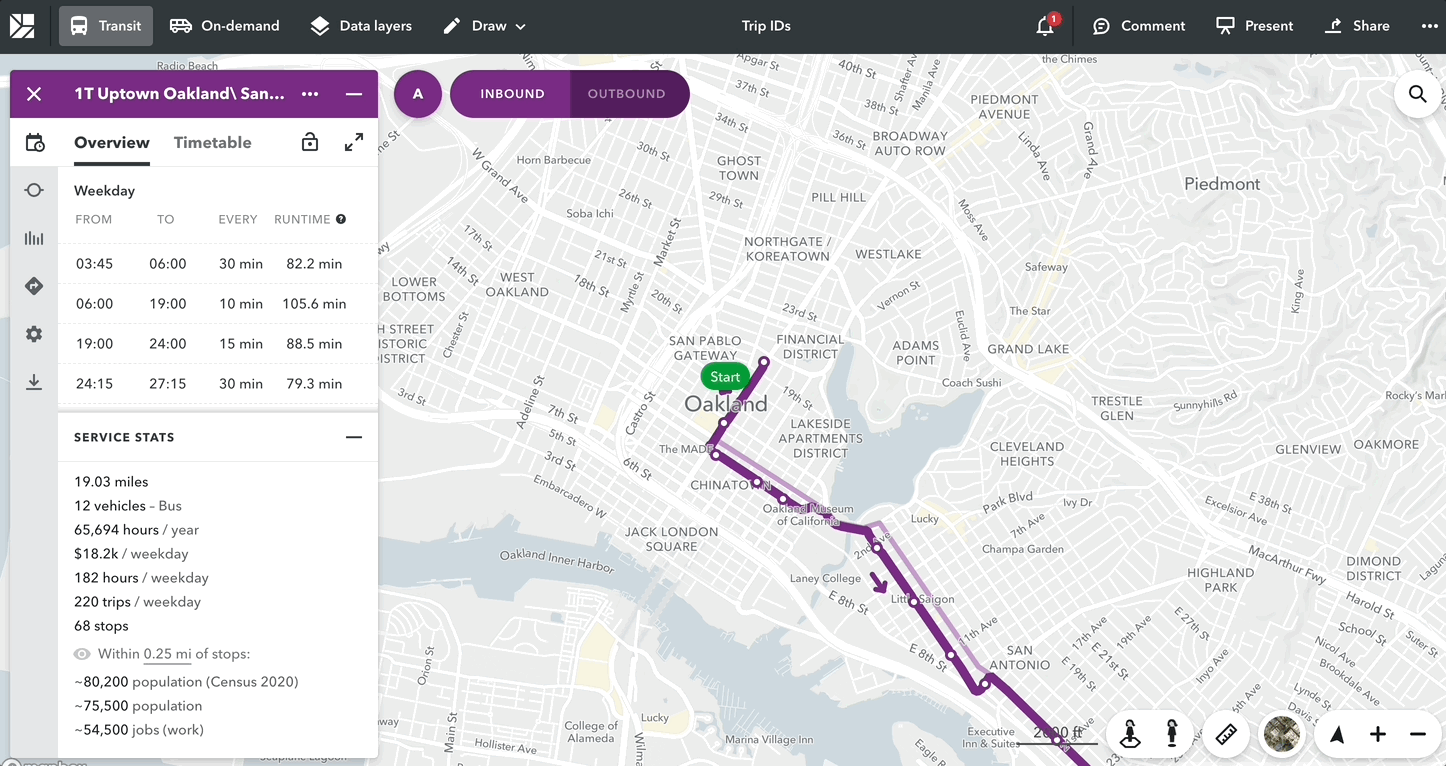Click the compass north arrow icon
The width and height of the screenshot is (1446, 766).
coord(1337,734)
